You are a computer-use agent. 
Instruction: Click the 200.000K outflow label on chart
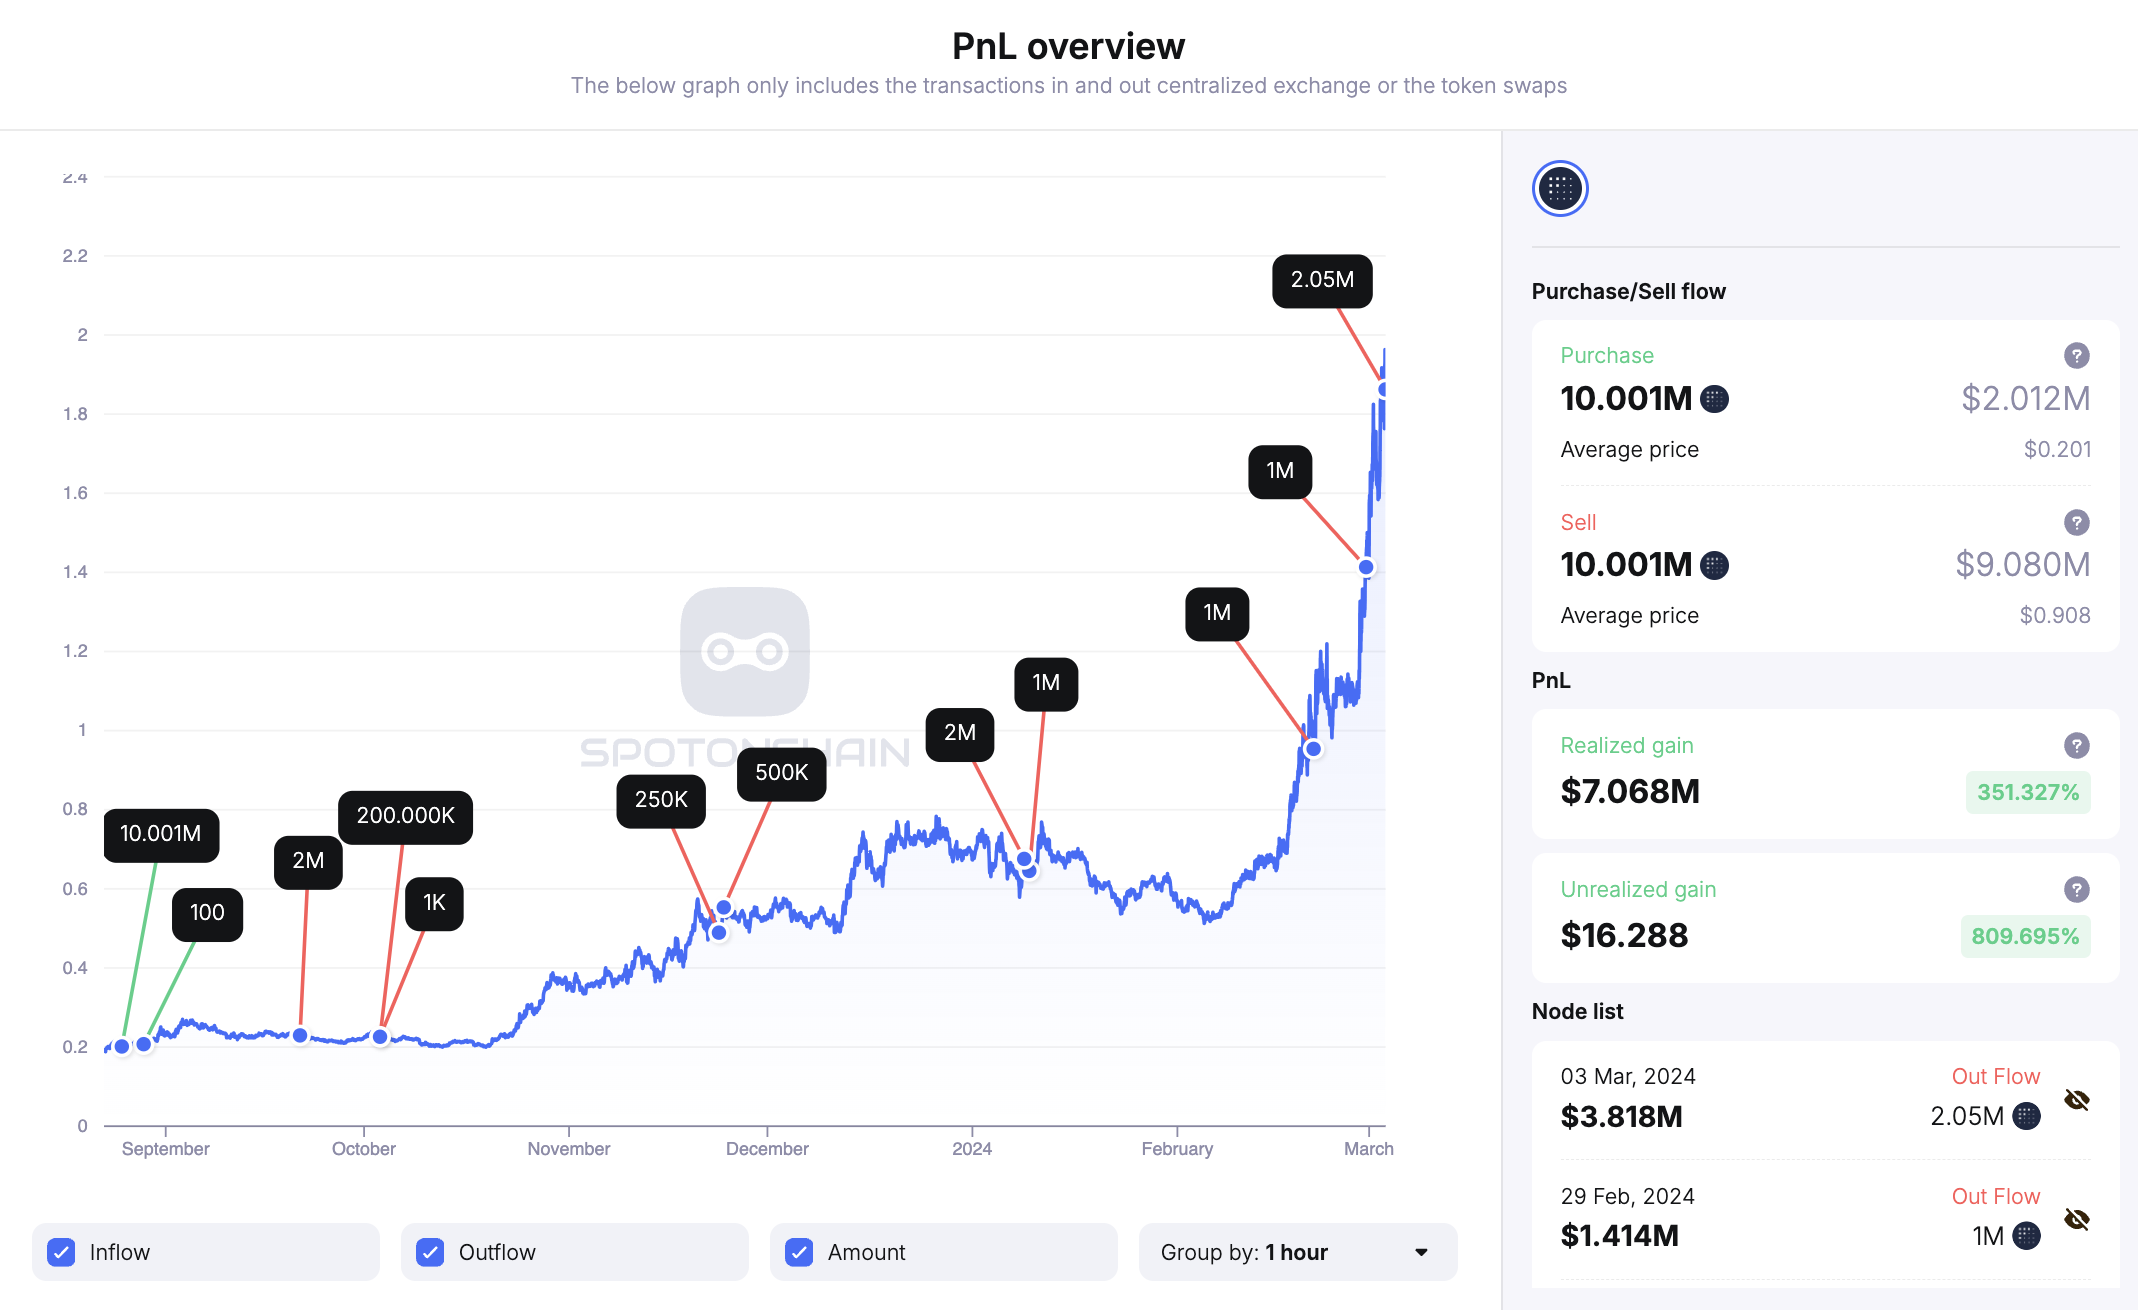tap(405, 816)
